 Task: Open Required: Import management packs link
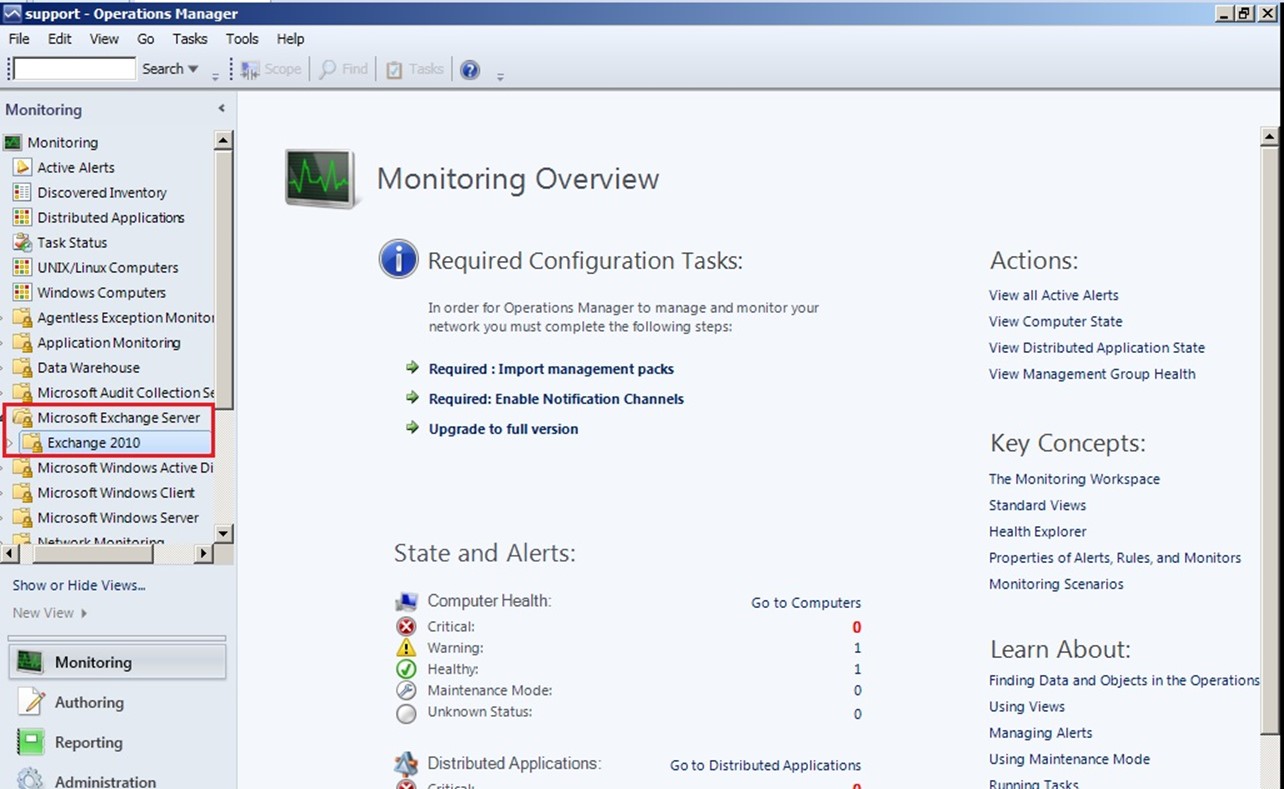click(x=551, y=369)
